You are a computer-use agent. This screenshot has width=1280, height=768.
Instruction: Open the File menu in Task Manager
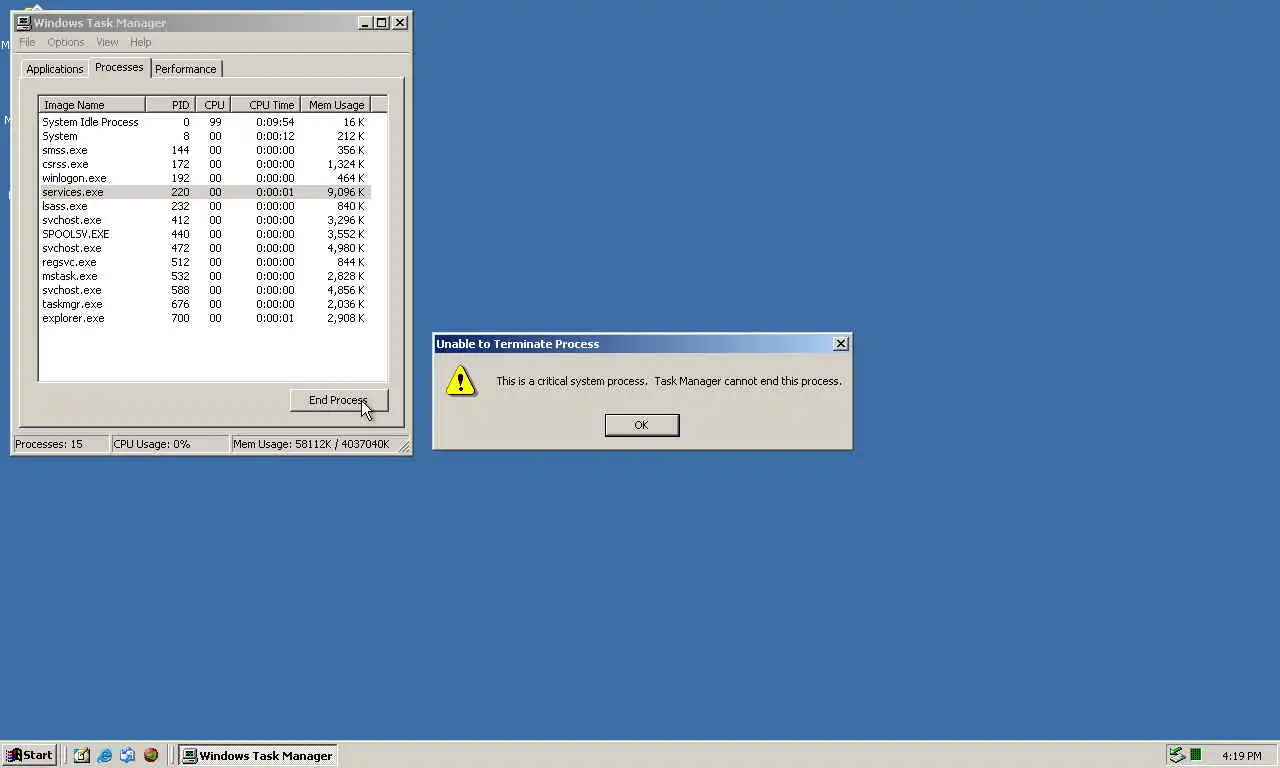pos(27,42)
